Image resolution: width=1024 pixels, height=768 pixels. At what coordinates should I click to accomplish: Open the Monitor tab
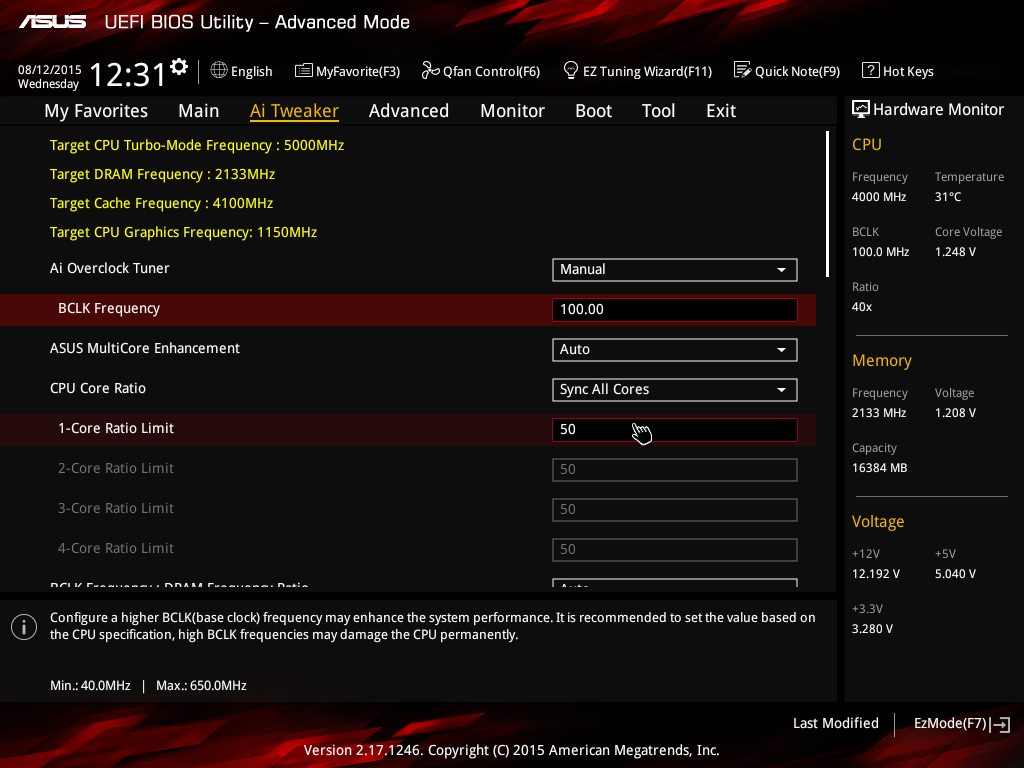(x=513, y=111)
